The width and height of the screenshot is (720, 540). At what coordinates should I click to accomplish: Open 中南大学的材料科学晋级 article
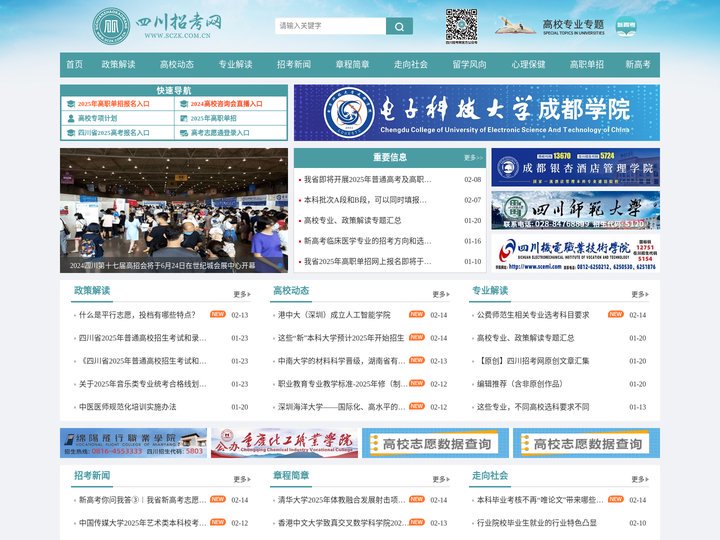tap(341, 361)
